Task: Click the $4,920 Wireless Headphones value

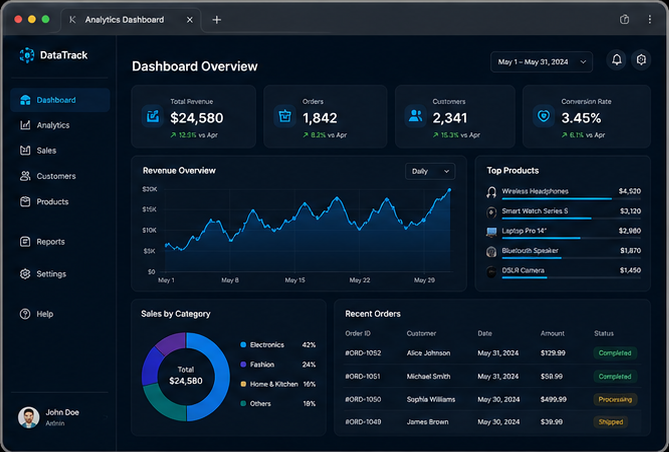Action: tap(630, 191)
